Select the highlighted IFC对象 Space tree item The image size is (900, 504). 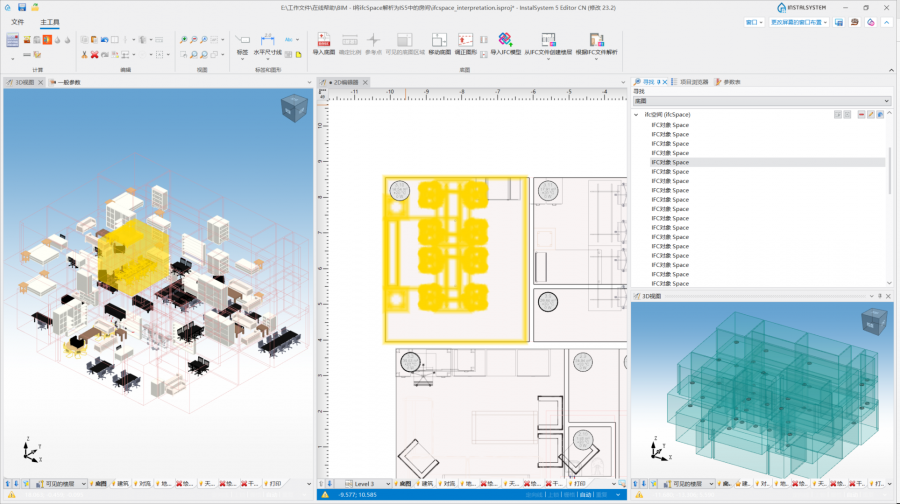[x=669, y=162]
